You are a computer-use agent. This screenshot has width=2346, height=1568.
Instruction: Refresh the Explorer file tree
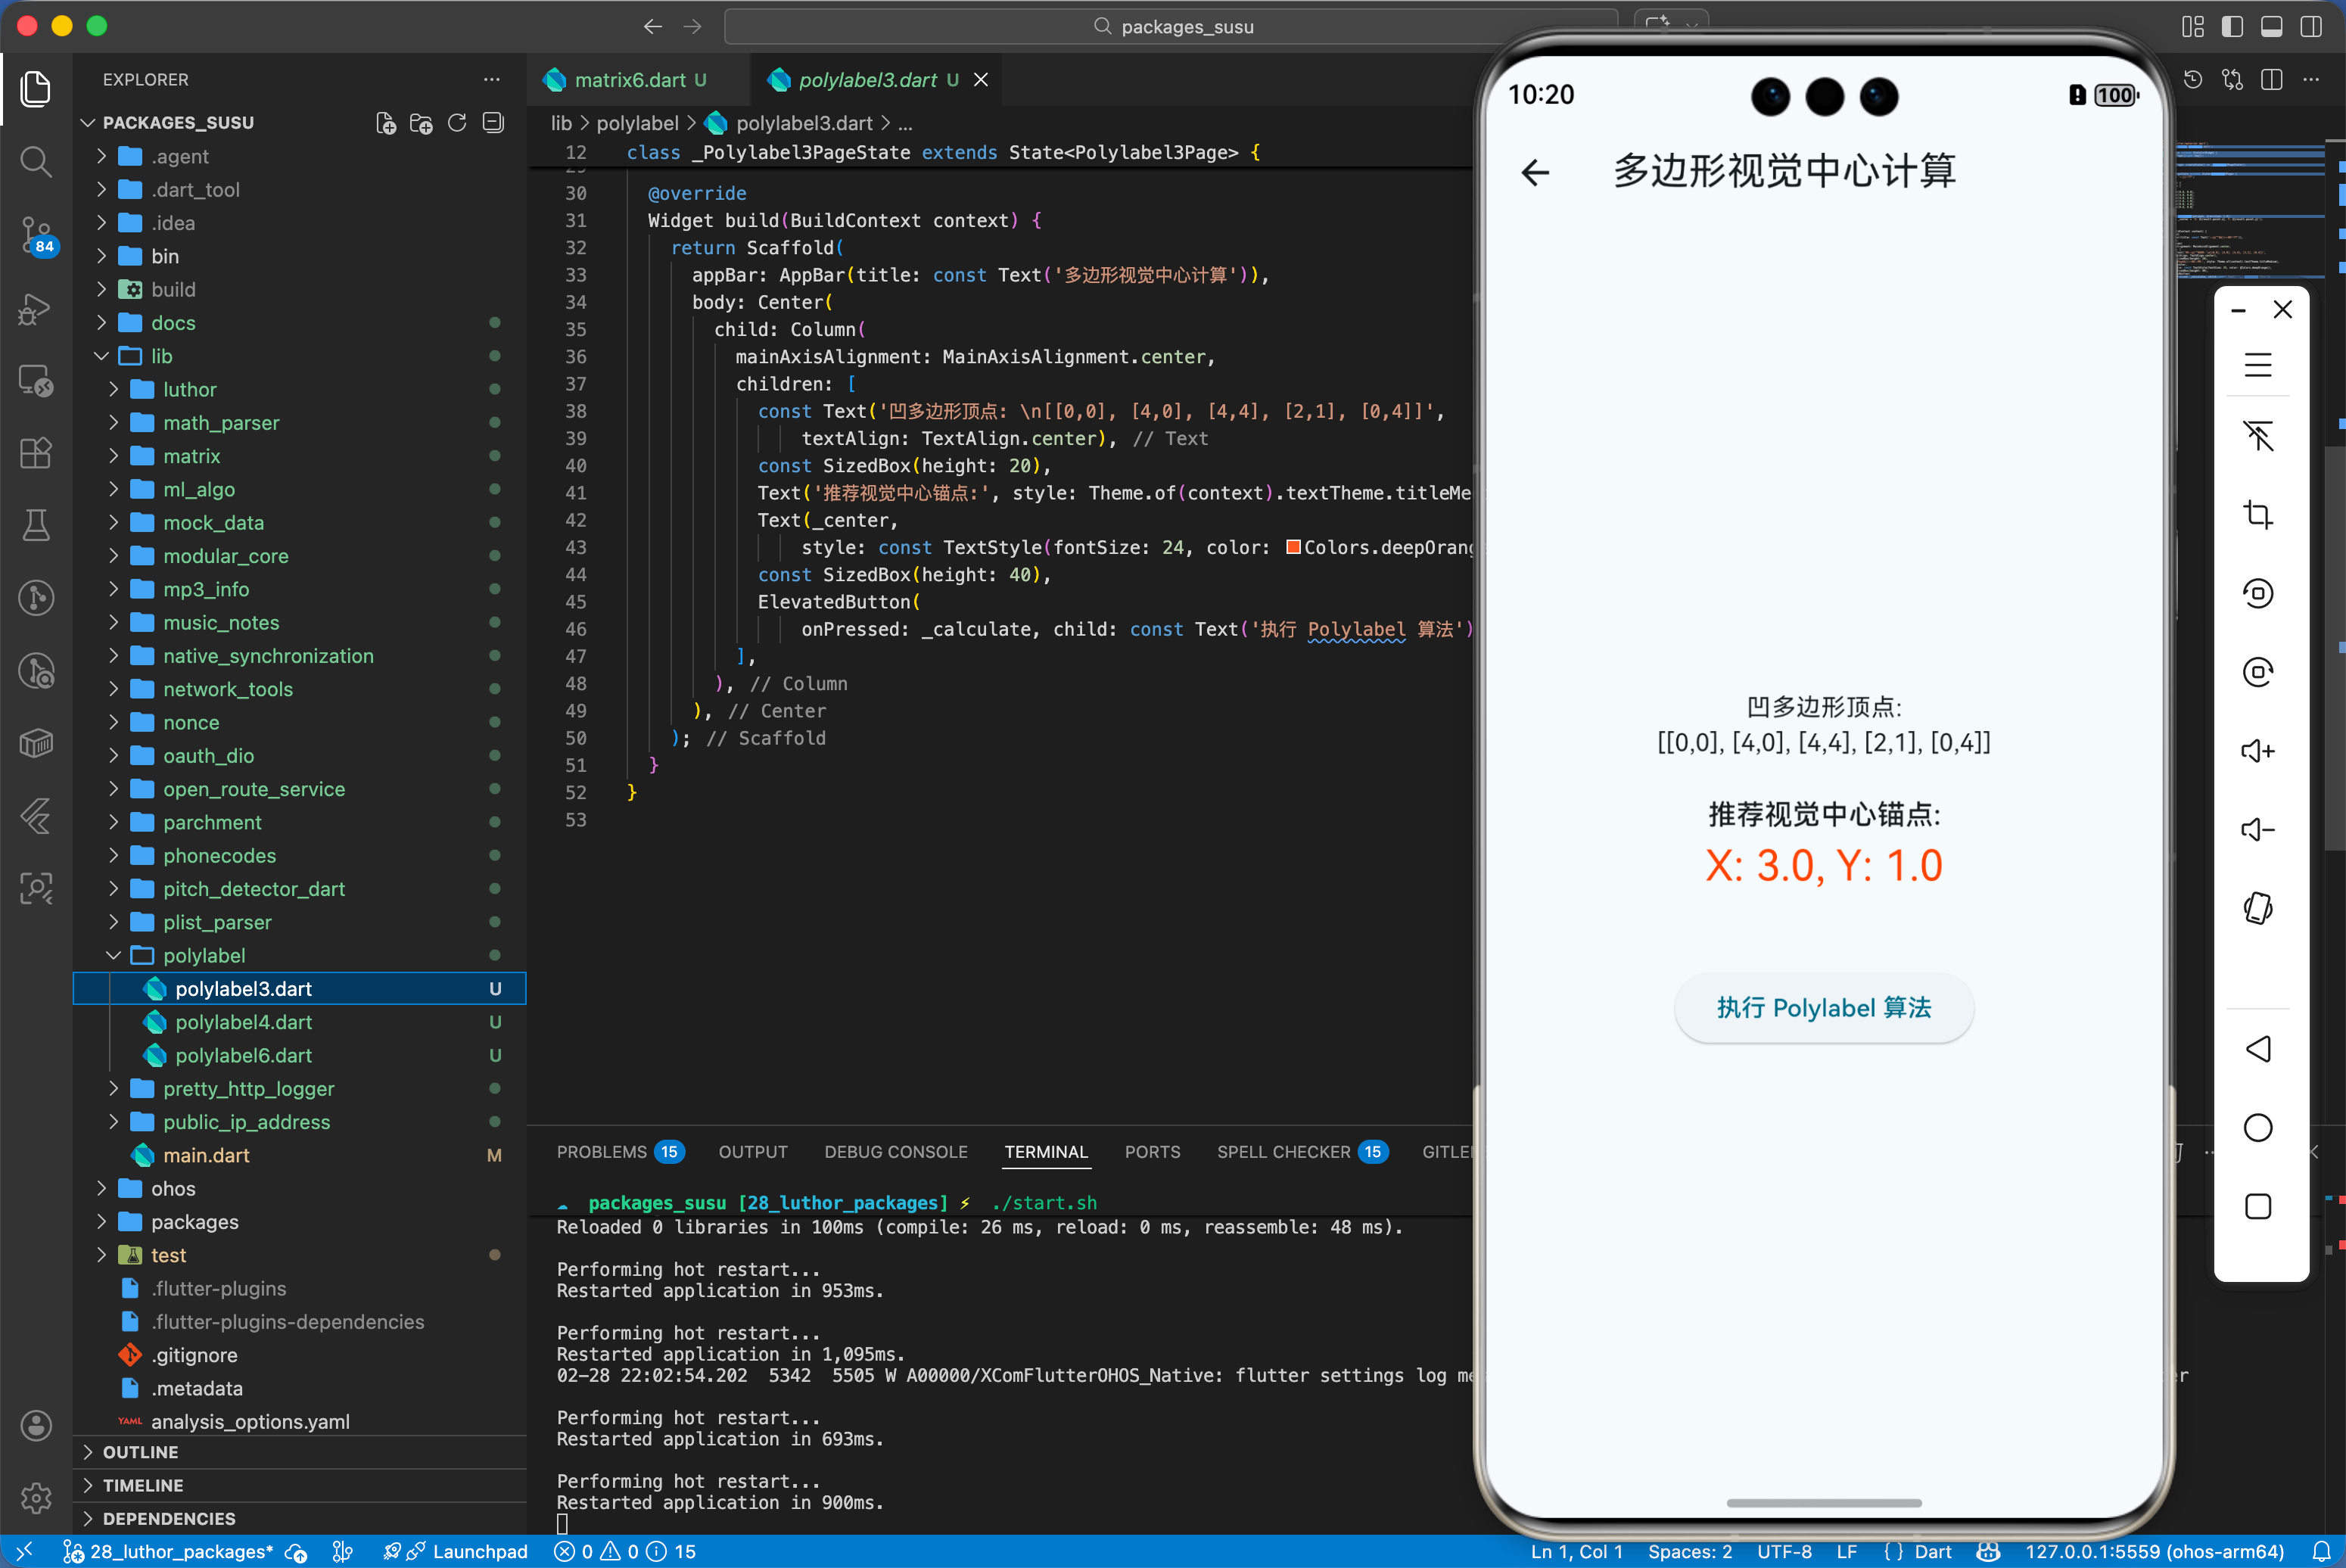[457, 122]
